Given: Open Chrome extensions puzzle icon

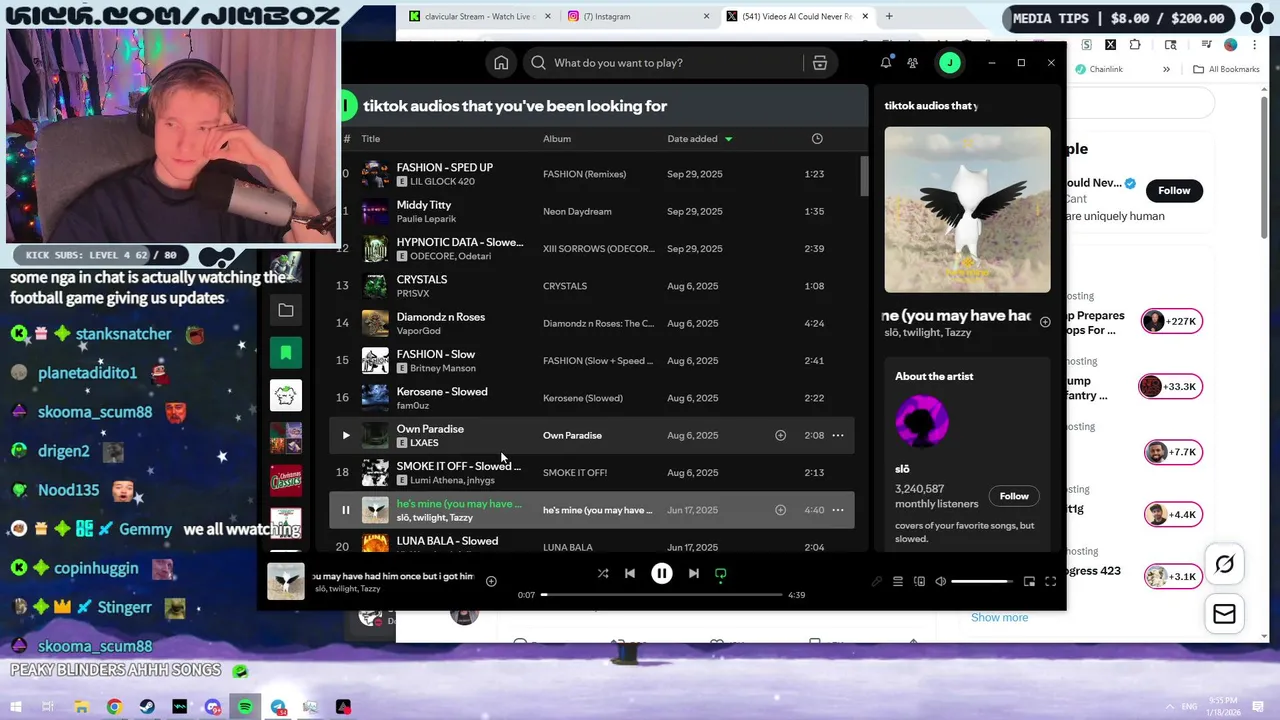Looking at the screenshot, I should pos(1135,45).
